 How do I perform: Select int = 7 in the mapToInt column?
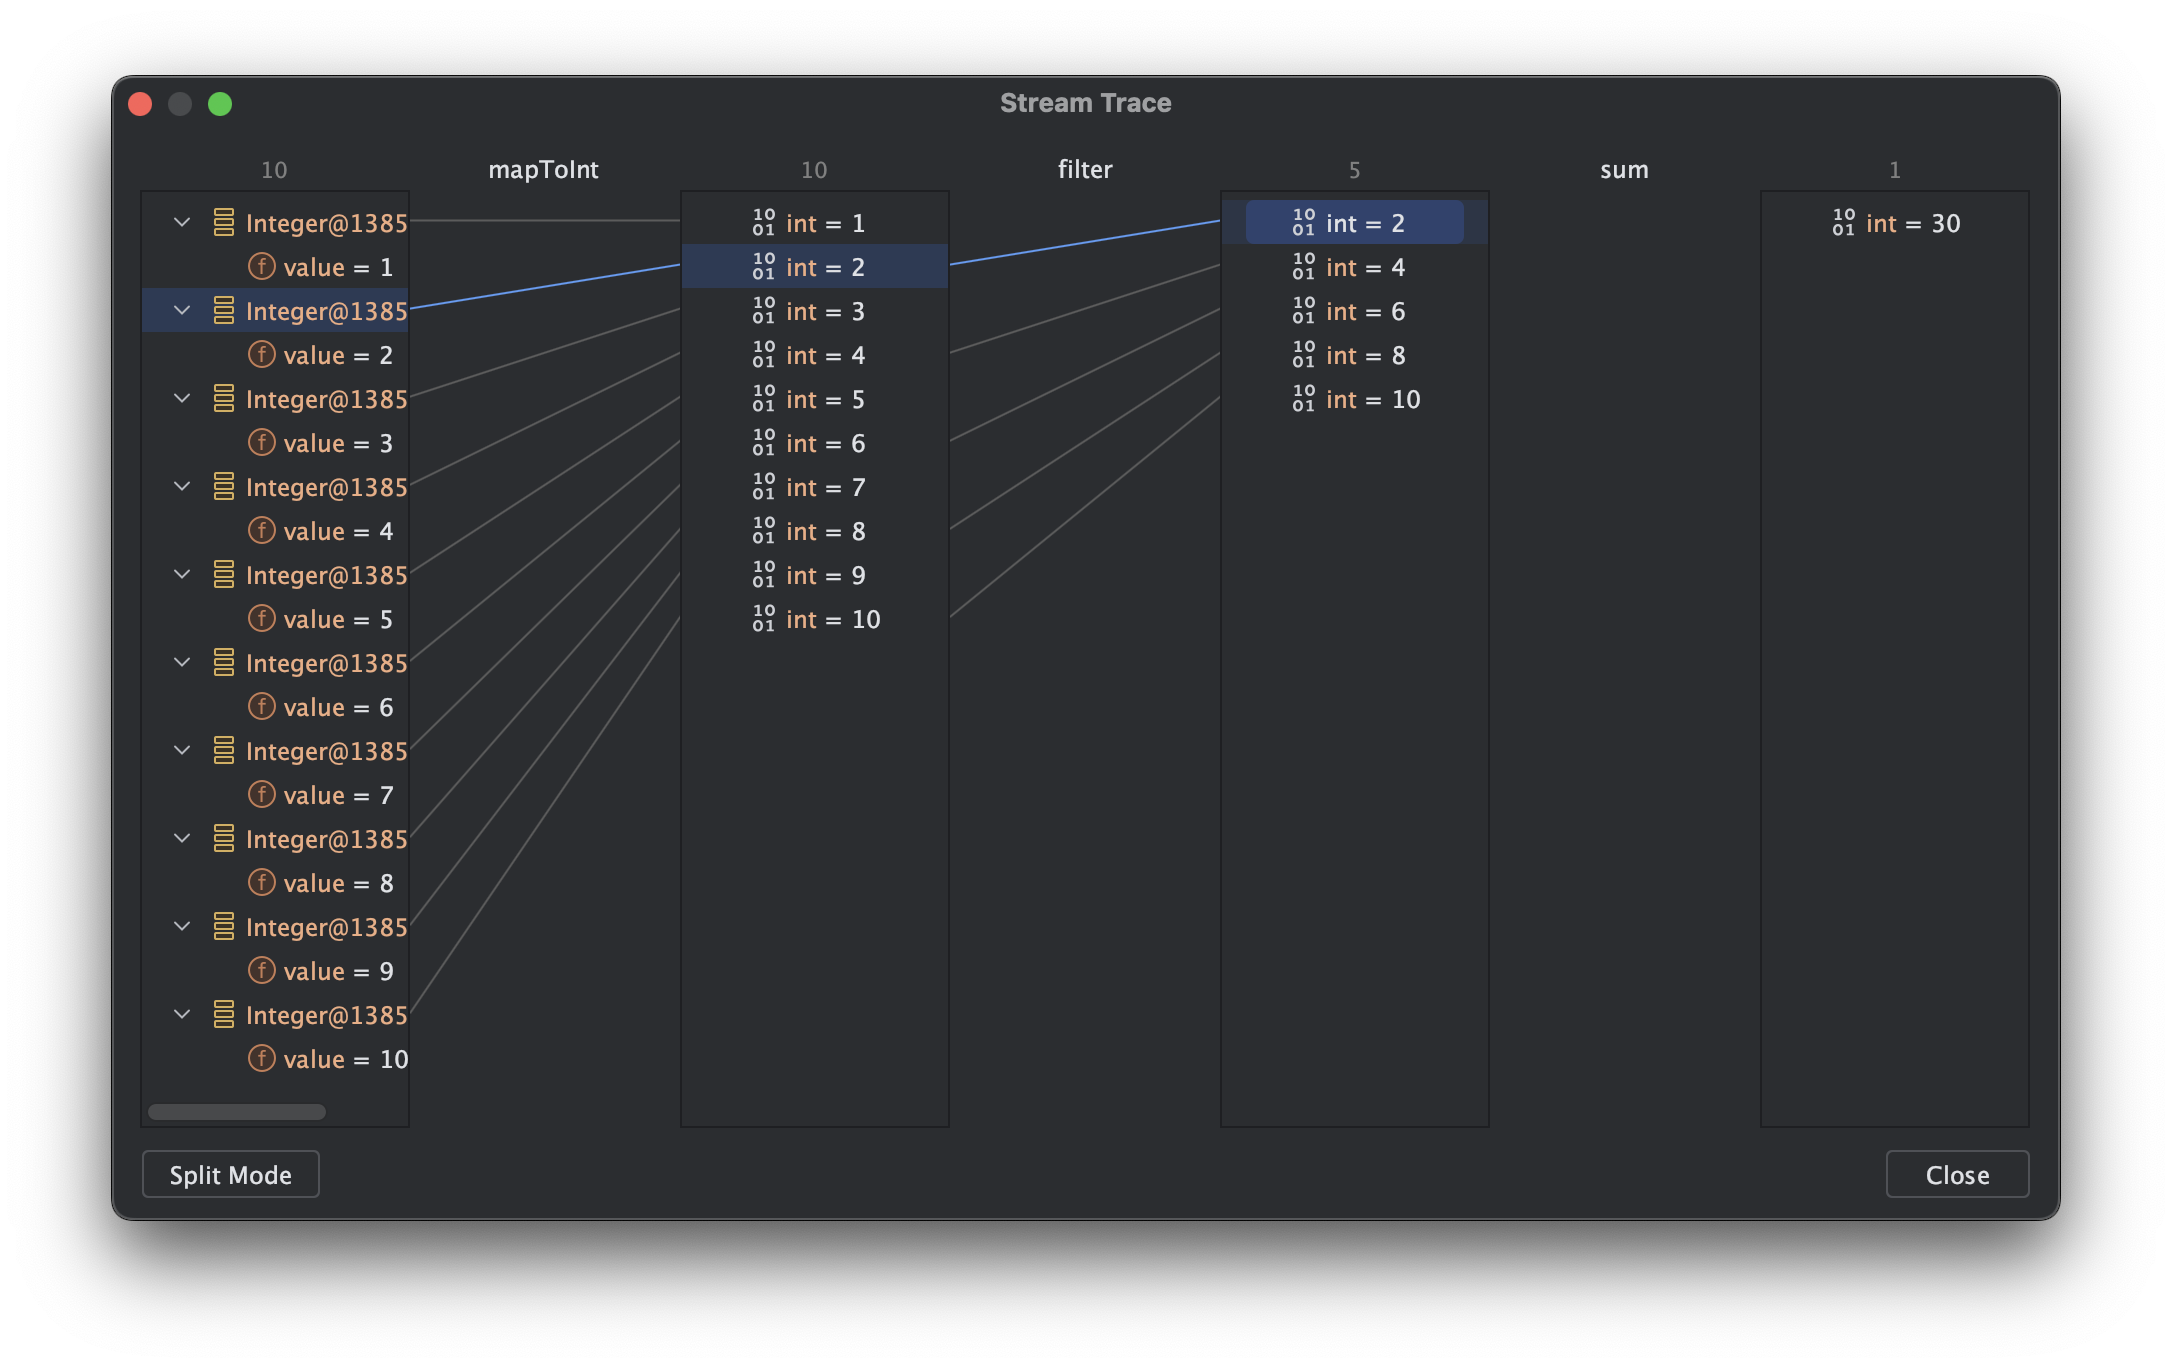(x=824, y=487)
